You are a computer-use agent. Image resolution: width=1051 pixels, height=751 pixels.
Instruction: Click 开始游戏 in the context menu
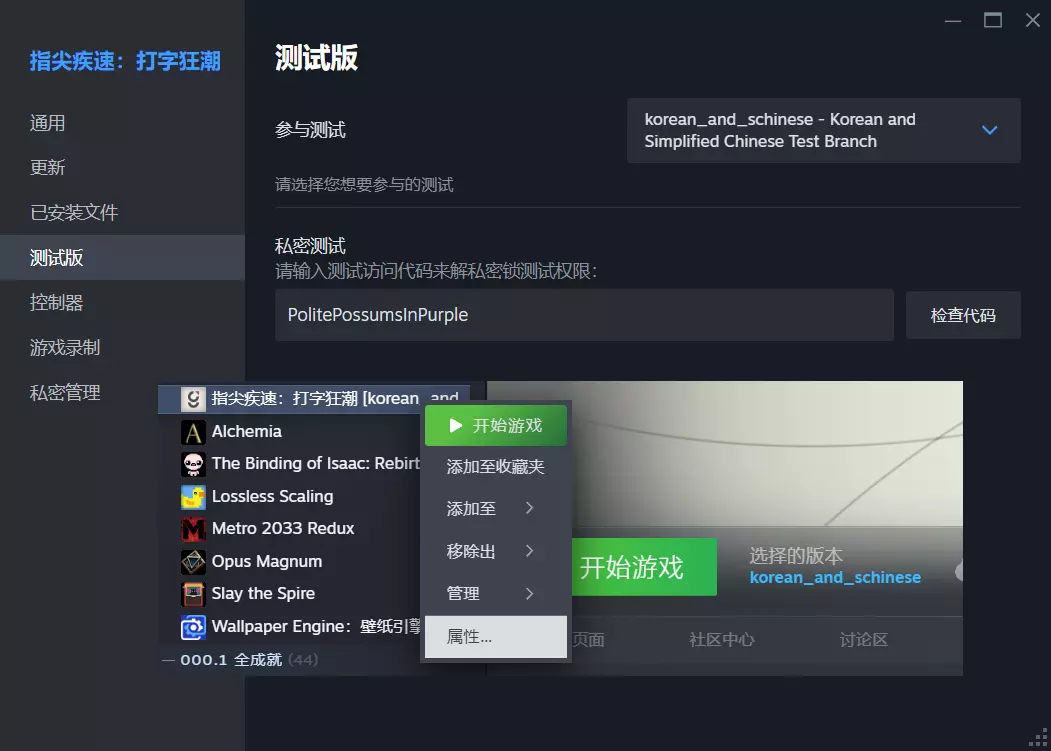point(495,426)
